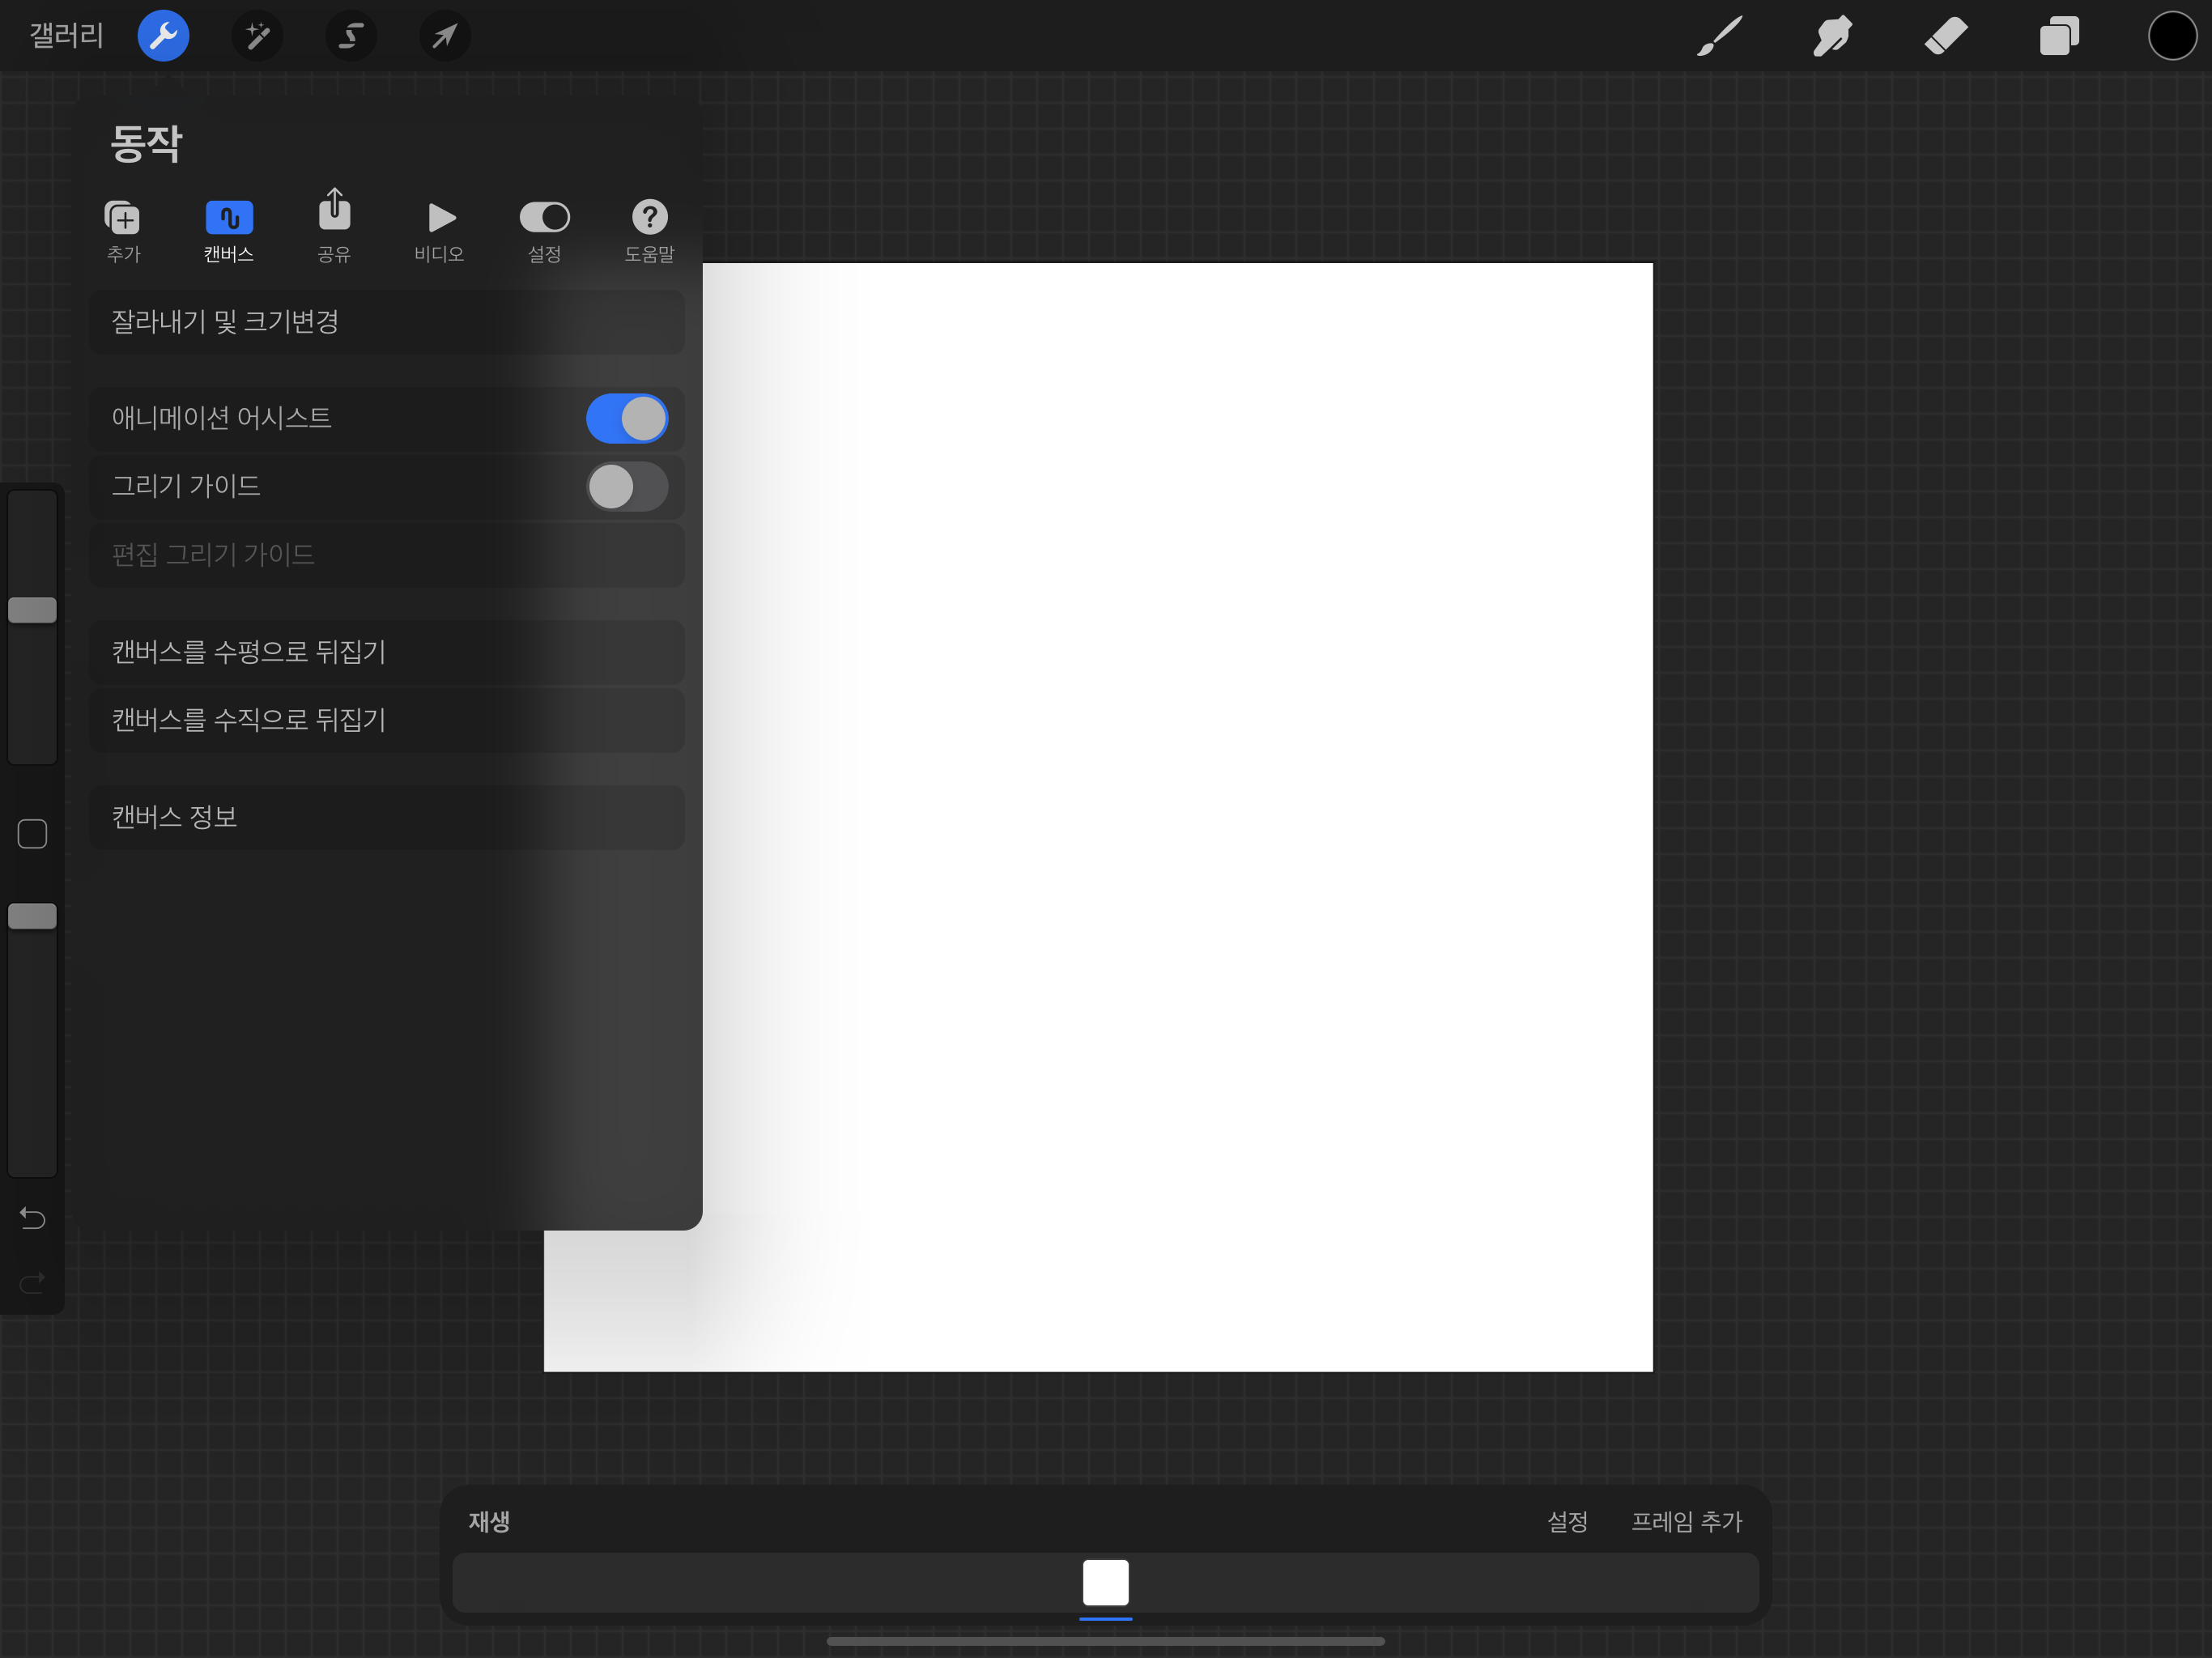
Task: Select the Brush tool
Action: [x=1719, y=36]
